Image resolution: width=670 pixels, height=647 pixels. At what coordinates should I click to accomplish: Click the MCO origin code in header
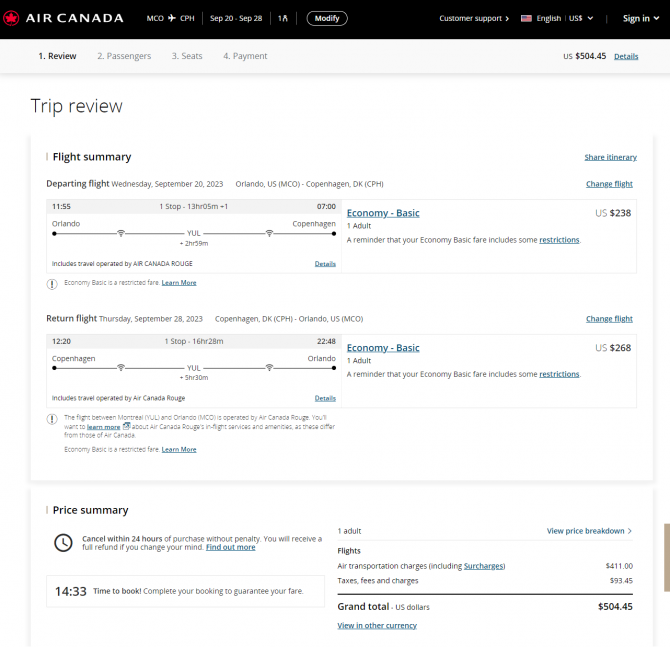155,18
